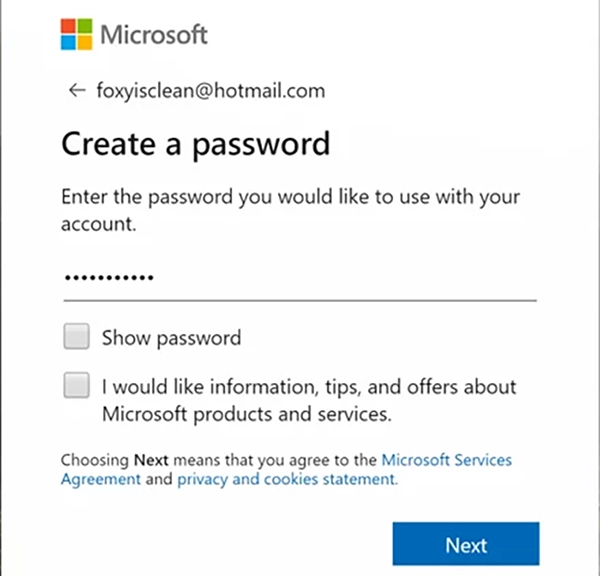Click the "Create a password" heading
The height and width of the screenshot is (576, 600).
(x=196, y=144)
